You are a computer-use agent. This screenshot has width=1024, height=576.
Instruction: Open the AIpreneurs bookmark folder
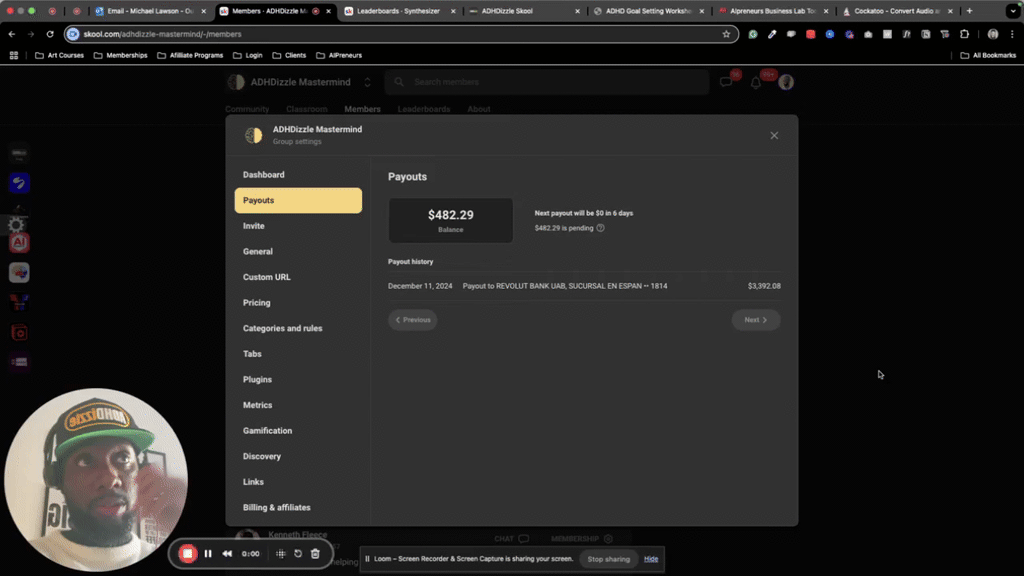339,56
